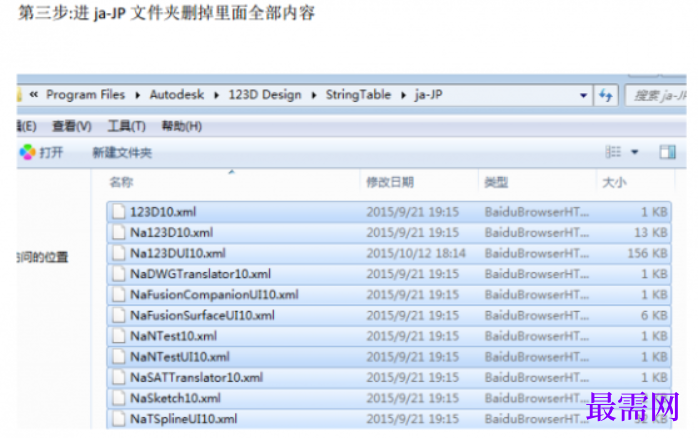The height and width of the screenshot is (438, 698).
Task: Click the file icon of NaNTestUI10.xml
Action: click(119, 357)
